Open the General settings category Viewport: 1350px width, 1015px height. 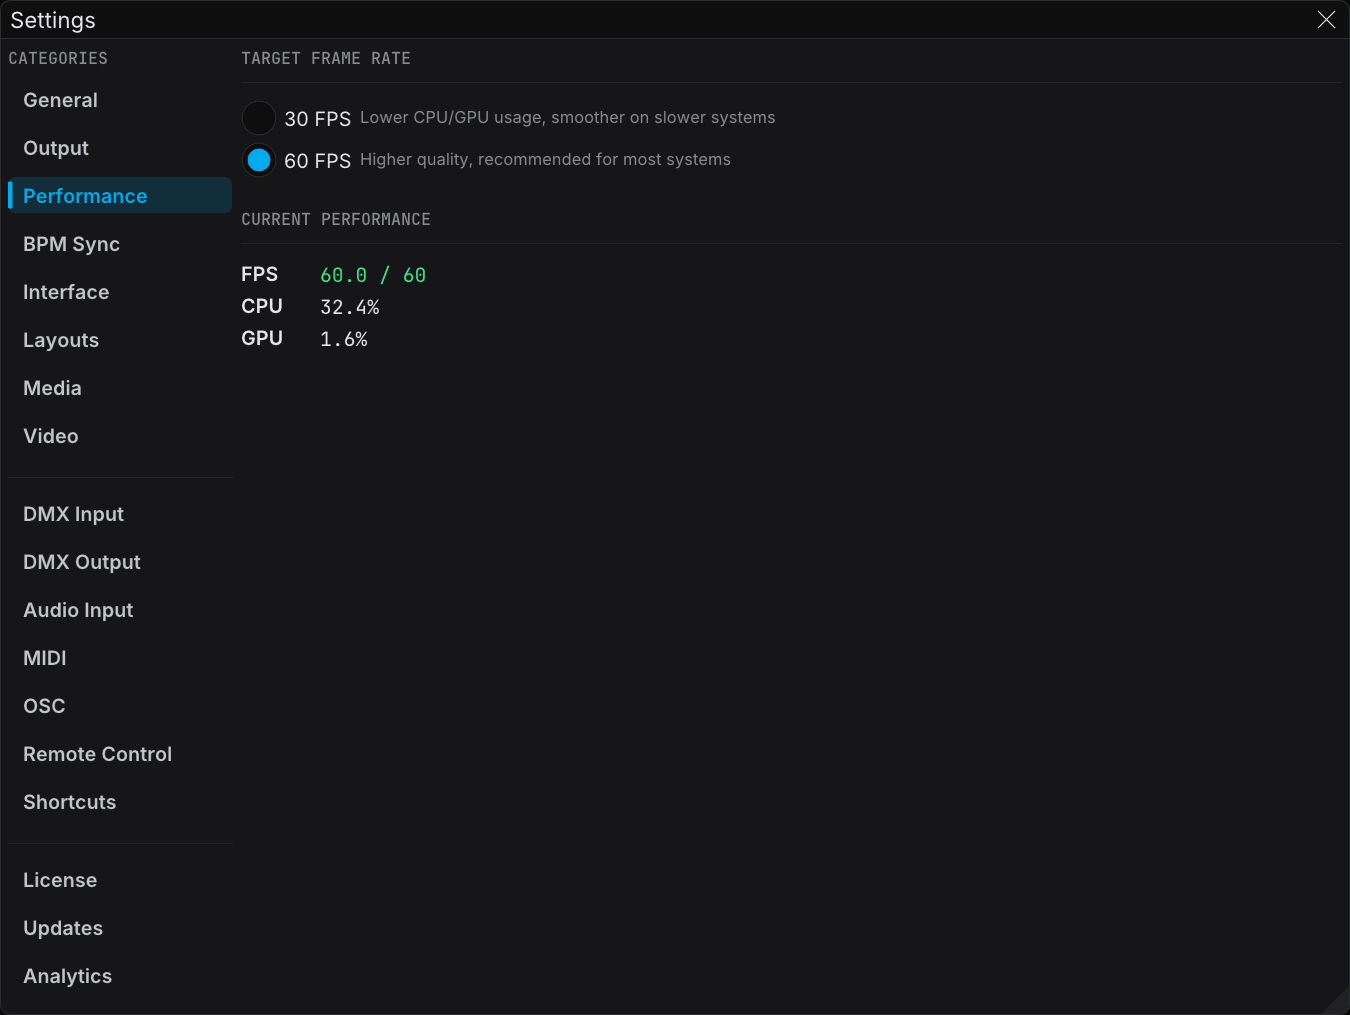(120, 100)
